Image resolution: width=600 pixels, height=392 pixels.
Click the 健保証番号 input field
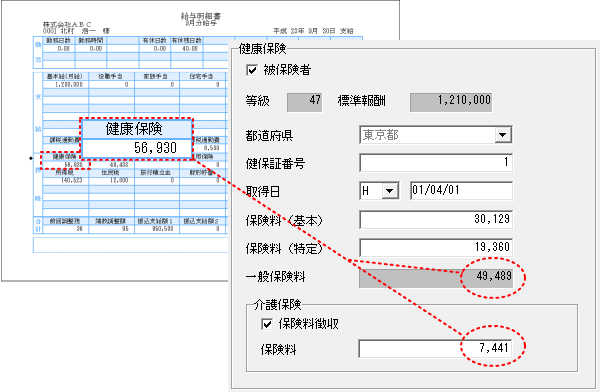click(436, 162)
